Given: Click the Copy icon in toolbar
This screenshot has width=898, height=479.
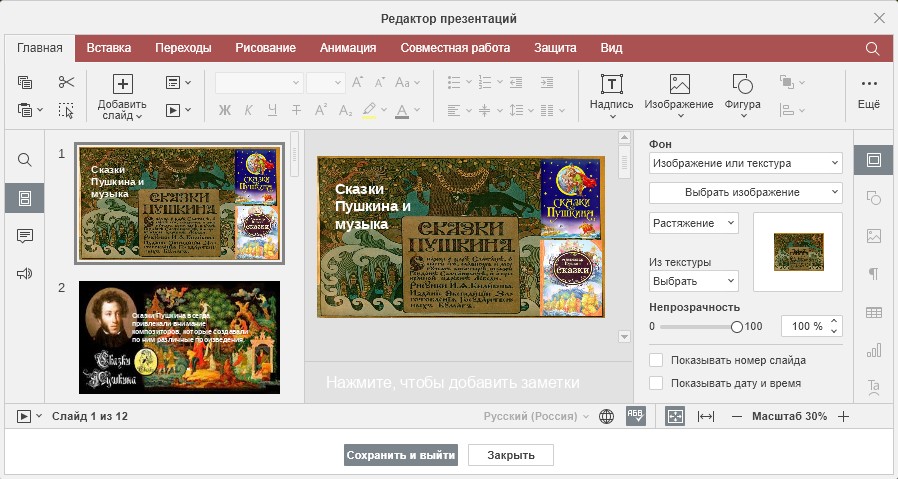Looking at the screenshot, I should pyautogui.click(x=25, y=83).
